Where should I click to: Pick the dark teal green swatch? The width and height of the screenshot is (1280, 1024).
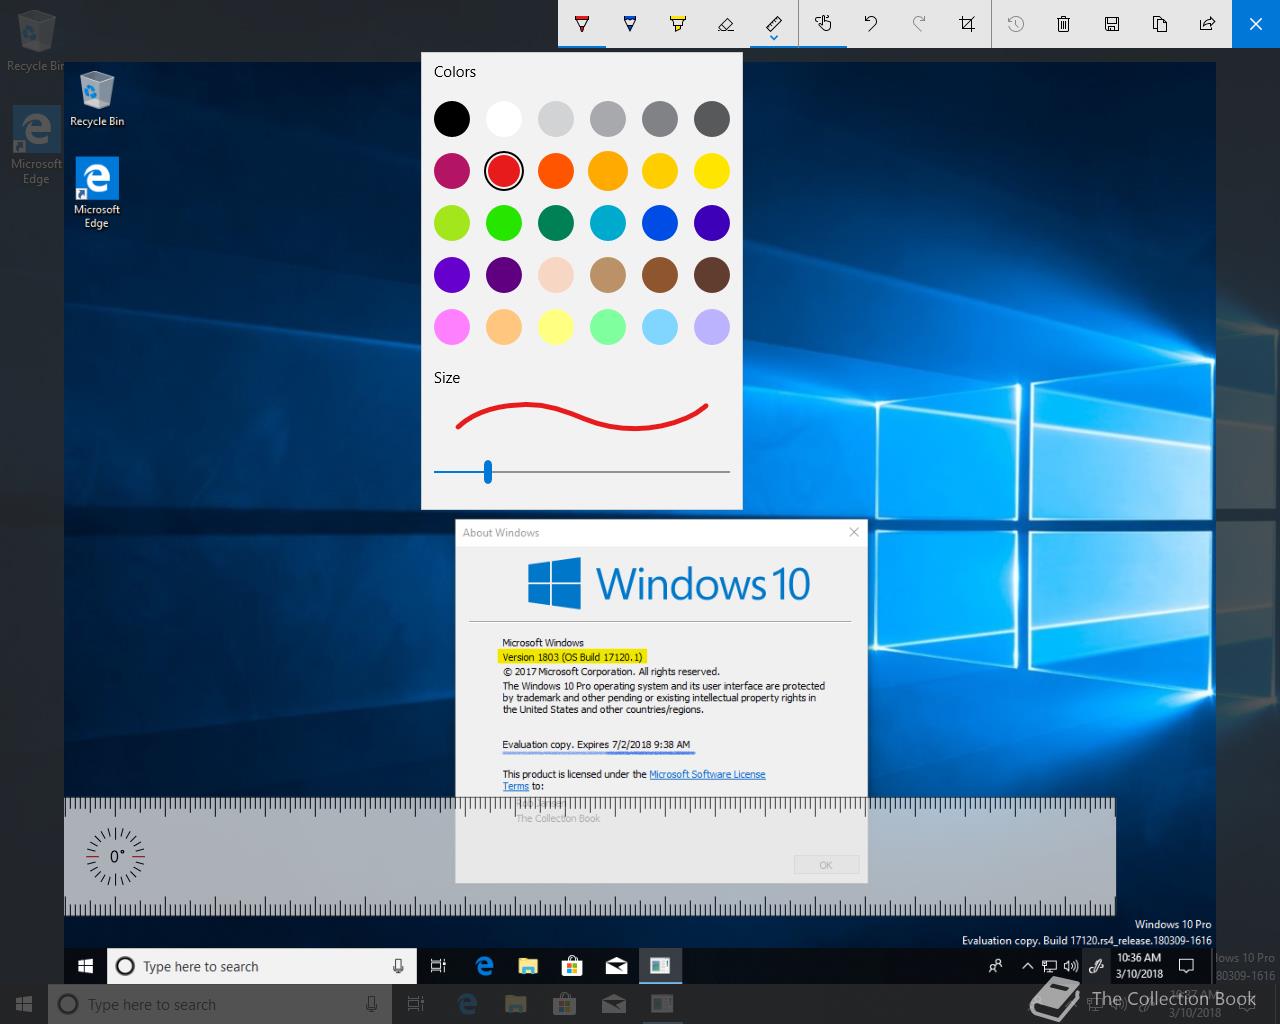point(556,223)
